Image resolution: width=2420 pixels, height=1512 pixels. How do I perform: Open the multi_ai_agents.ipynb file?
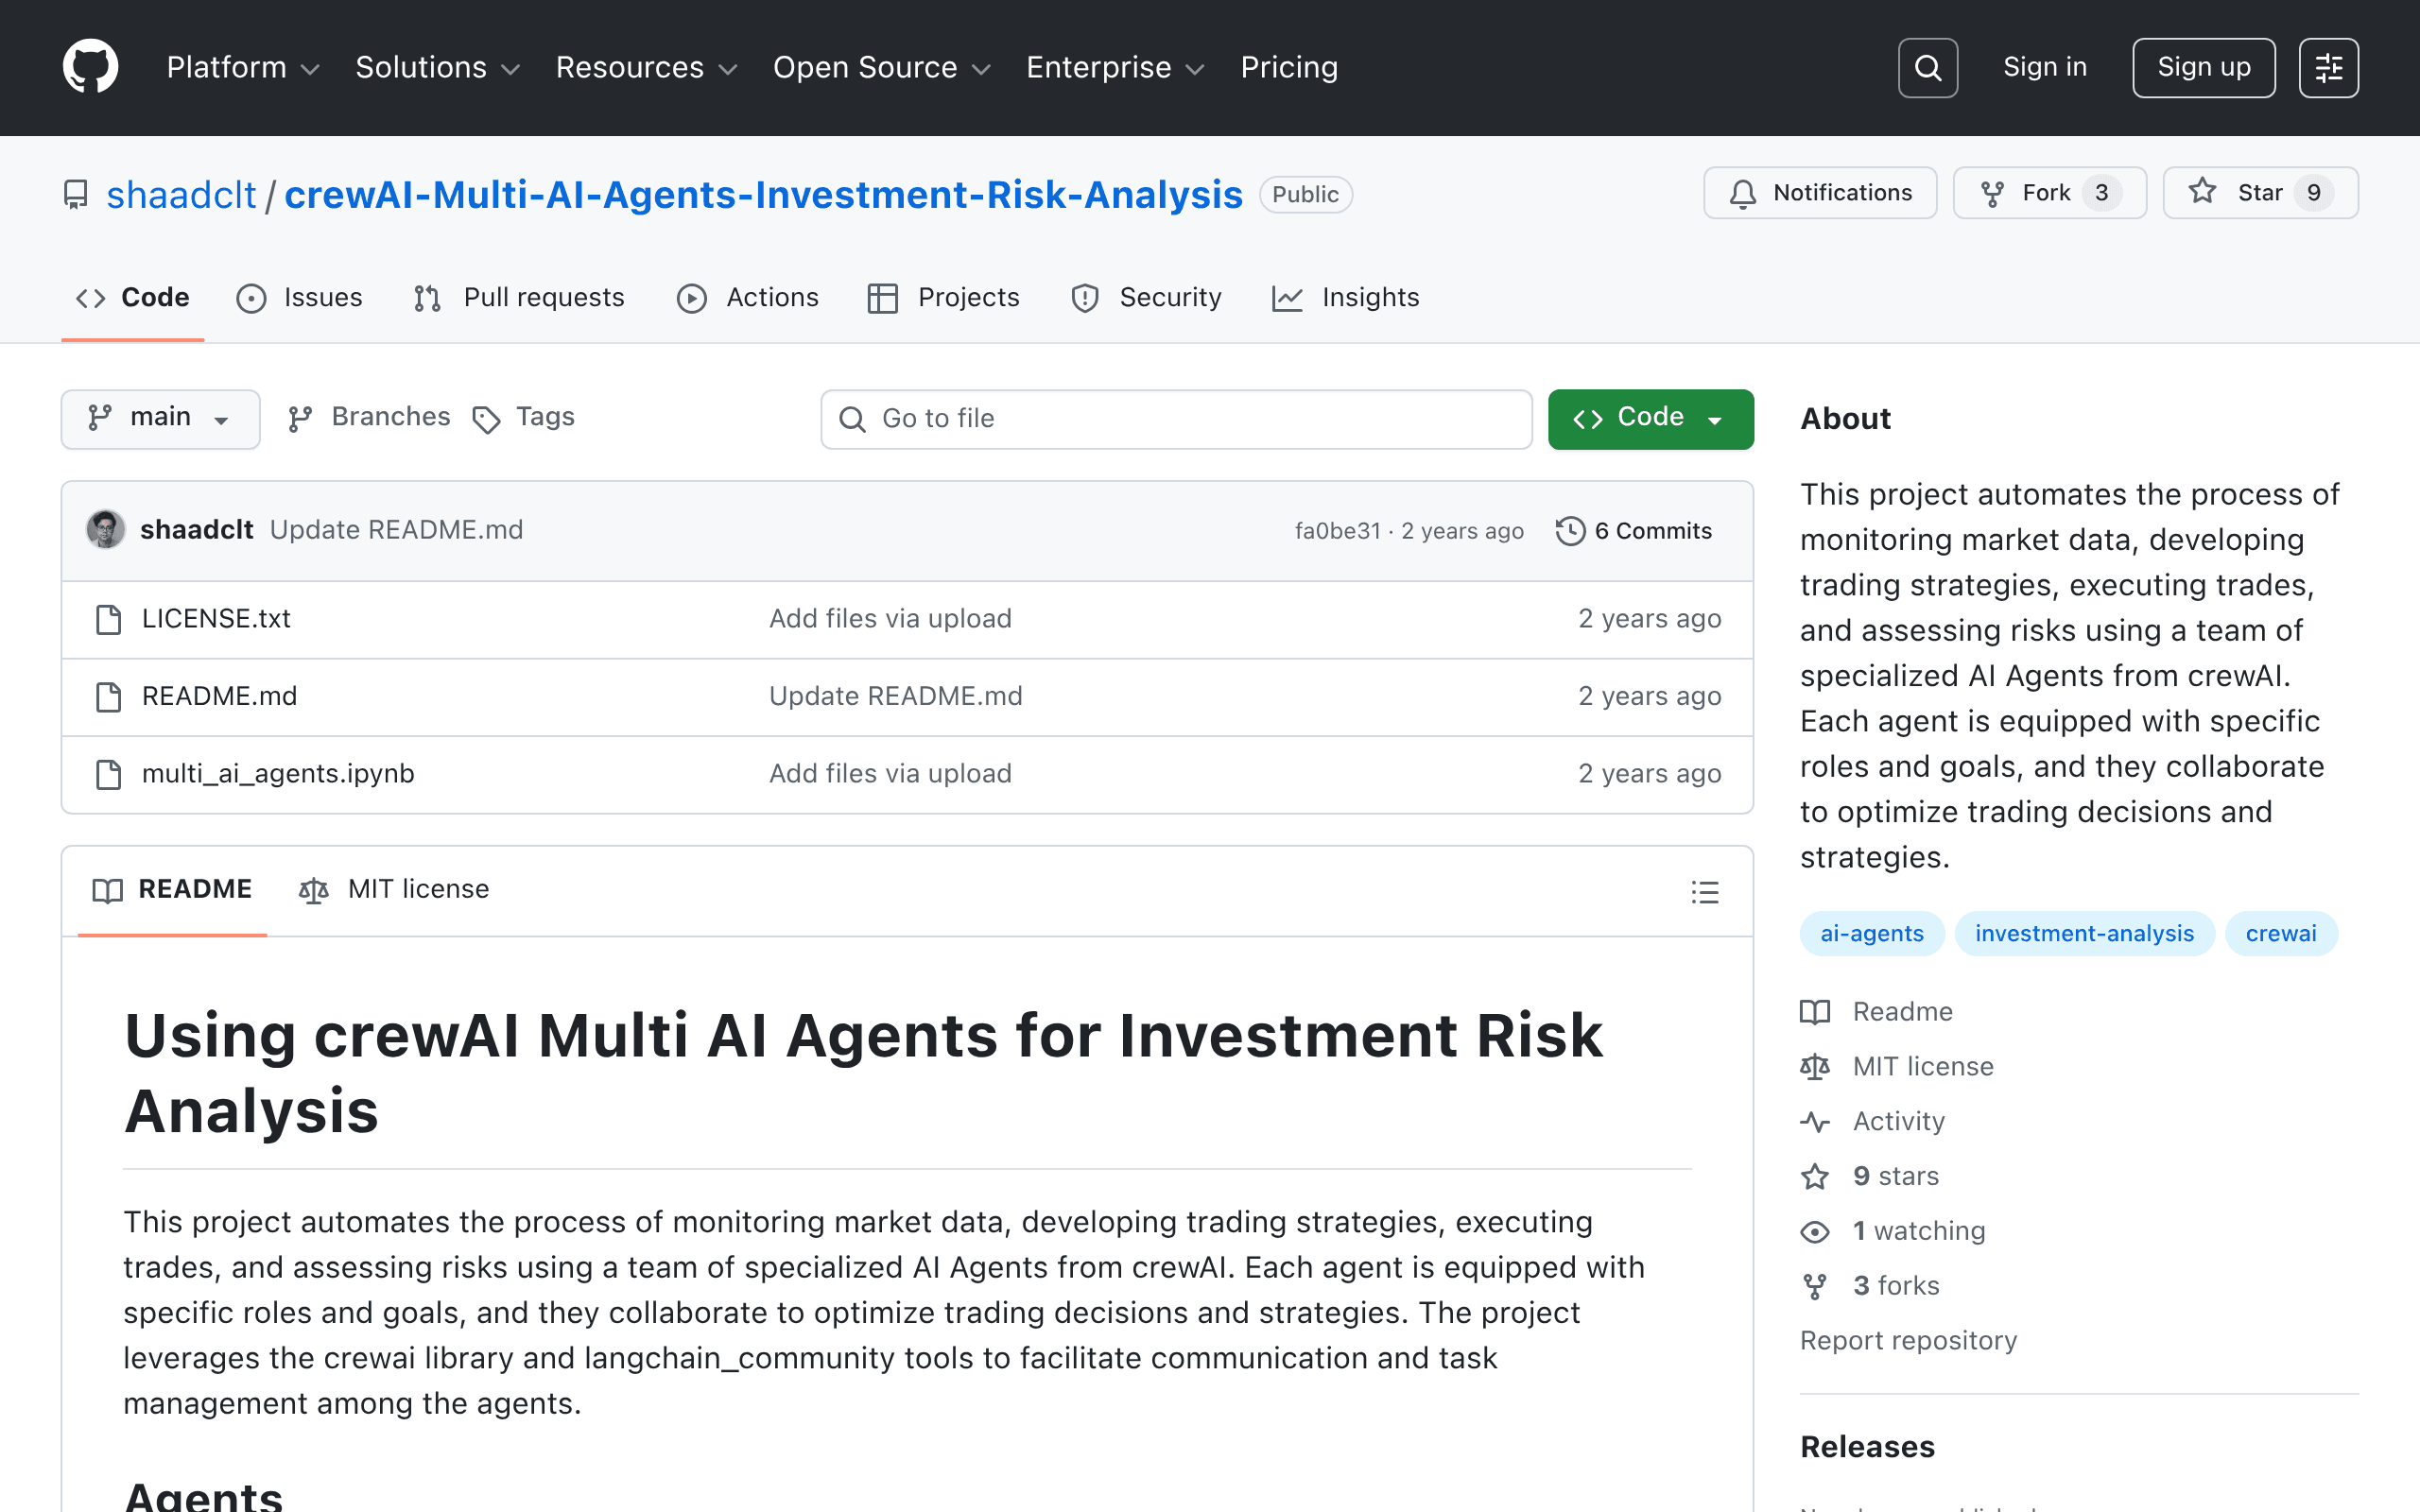pos(278,774)
